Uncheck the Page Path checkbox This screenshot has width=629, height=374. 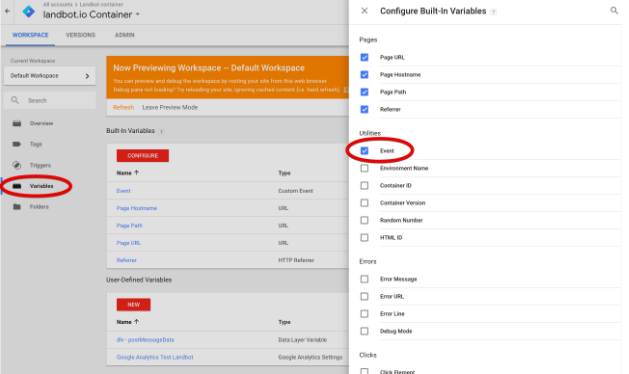[364, 92]
